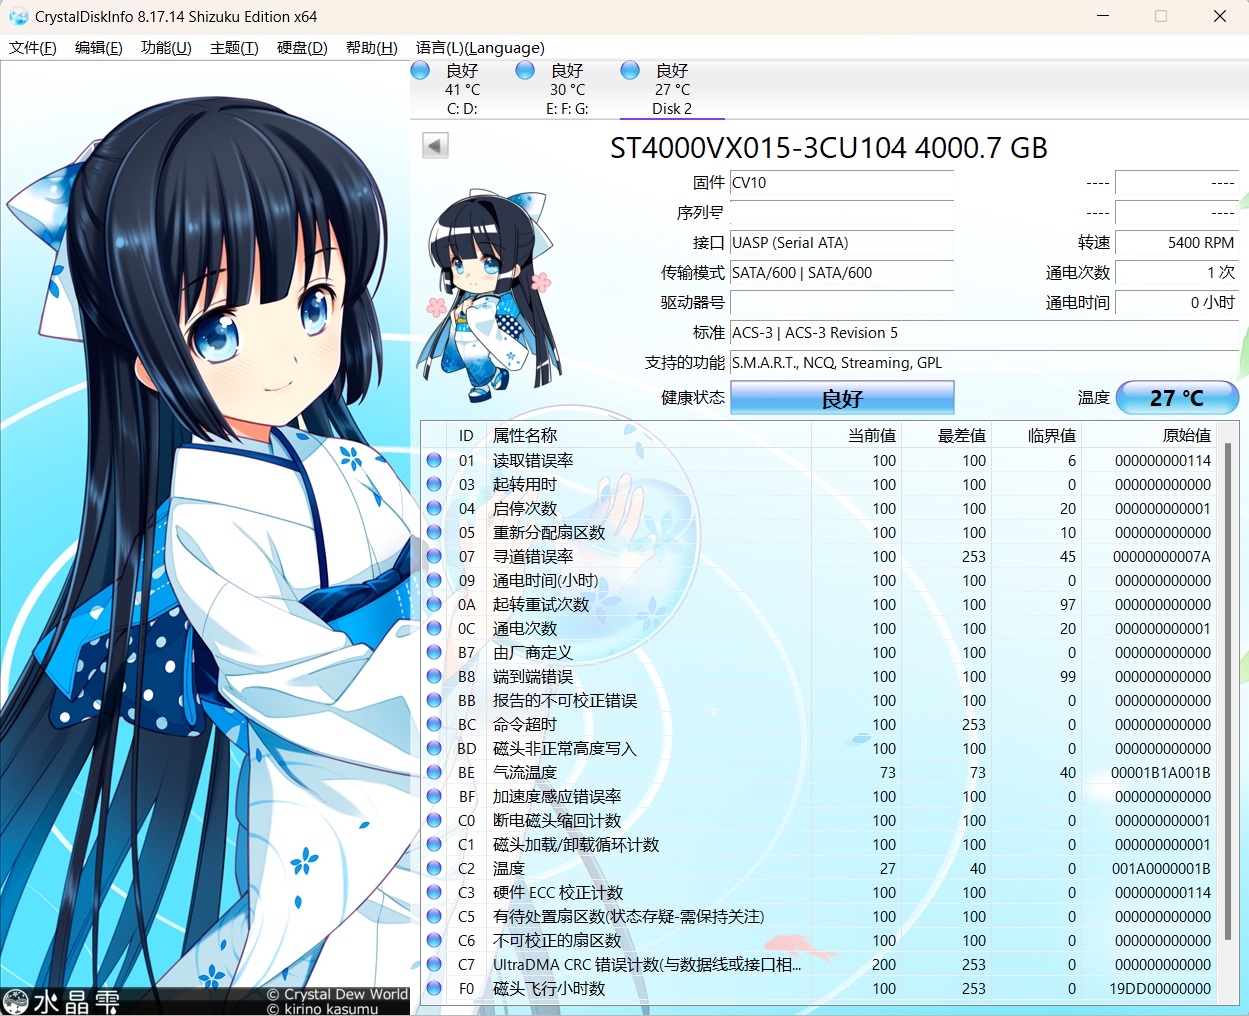Click status orb of row C7 UltraDMA CRC

point(434,964)
